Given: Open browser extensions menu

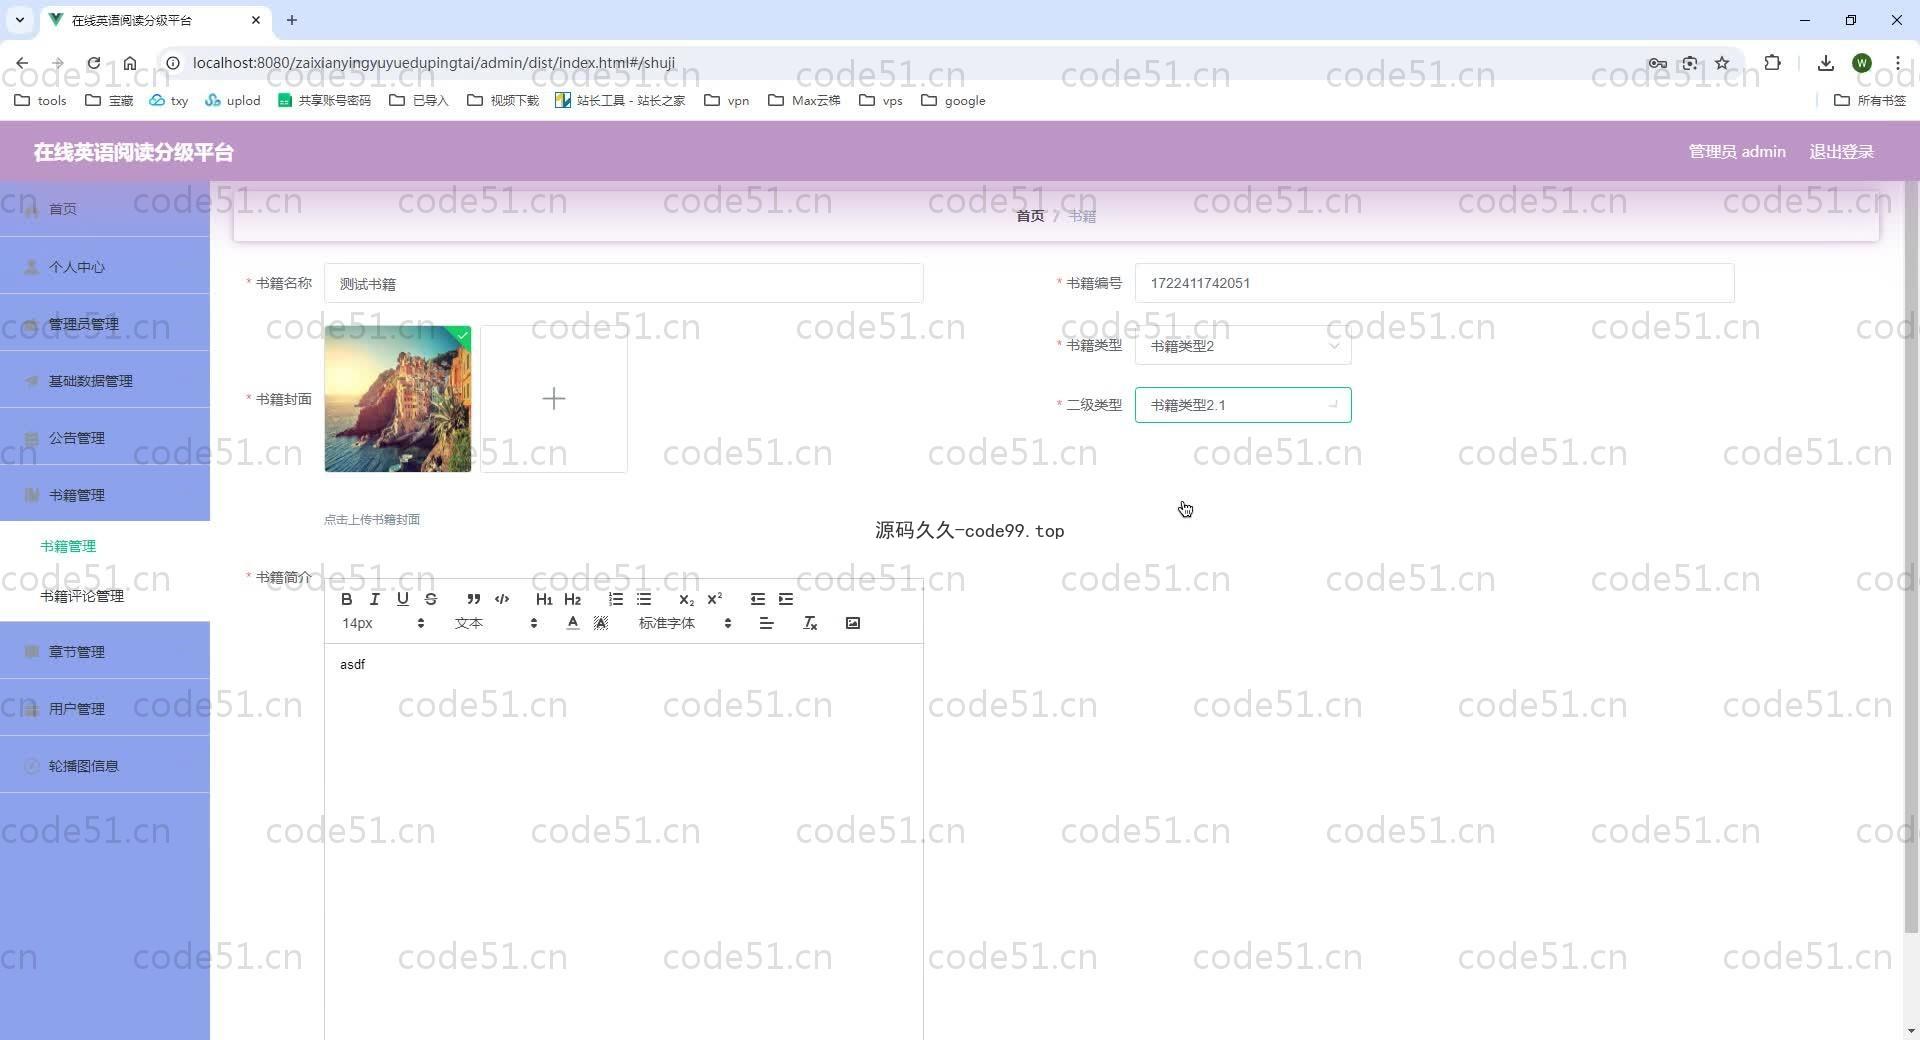Looking at the screenshot, I should [x=1772, y=63].
